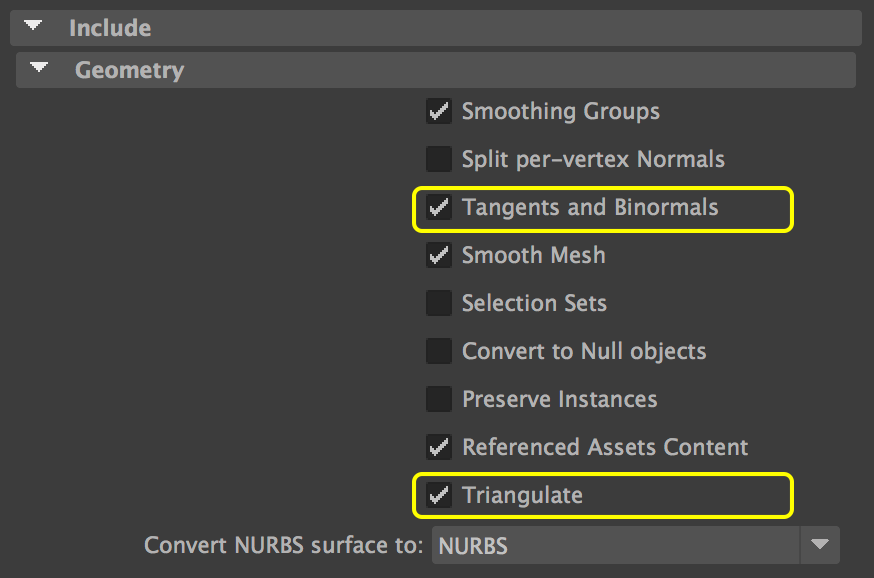Collapse the Include section arrow
The width and height of the screenshot is (874, 578).
pos(33,26)
